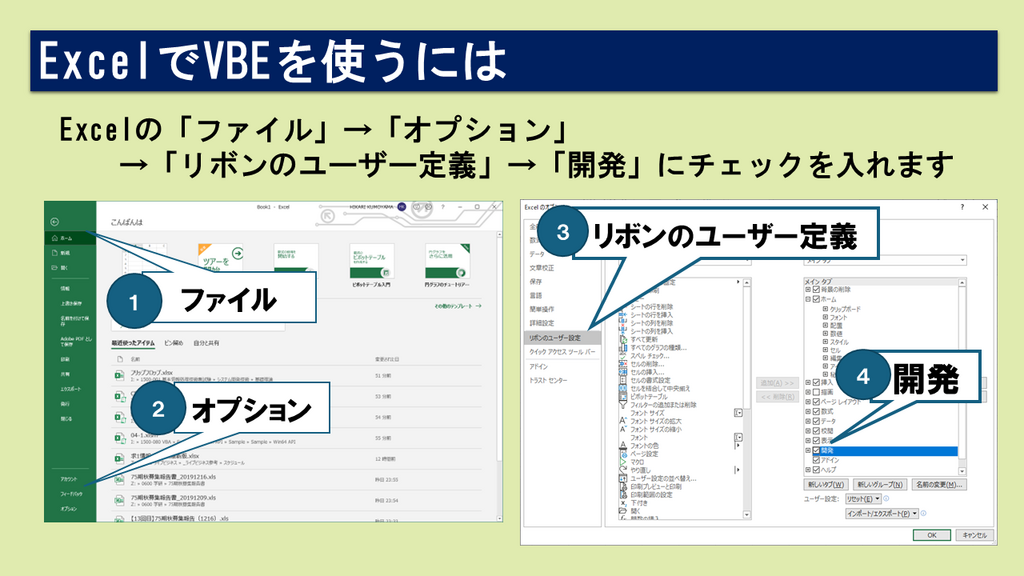The image size is (1024, 576).
Task: Click the 新しいグループ(N) button
Action: pos(880,485)
